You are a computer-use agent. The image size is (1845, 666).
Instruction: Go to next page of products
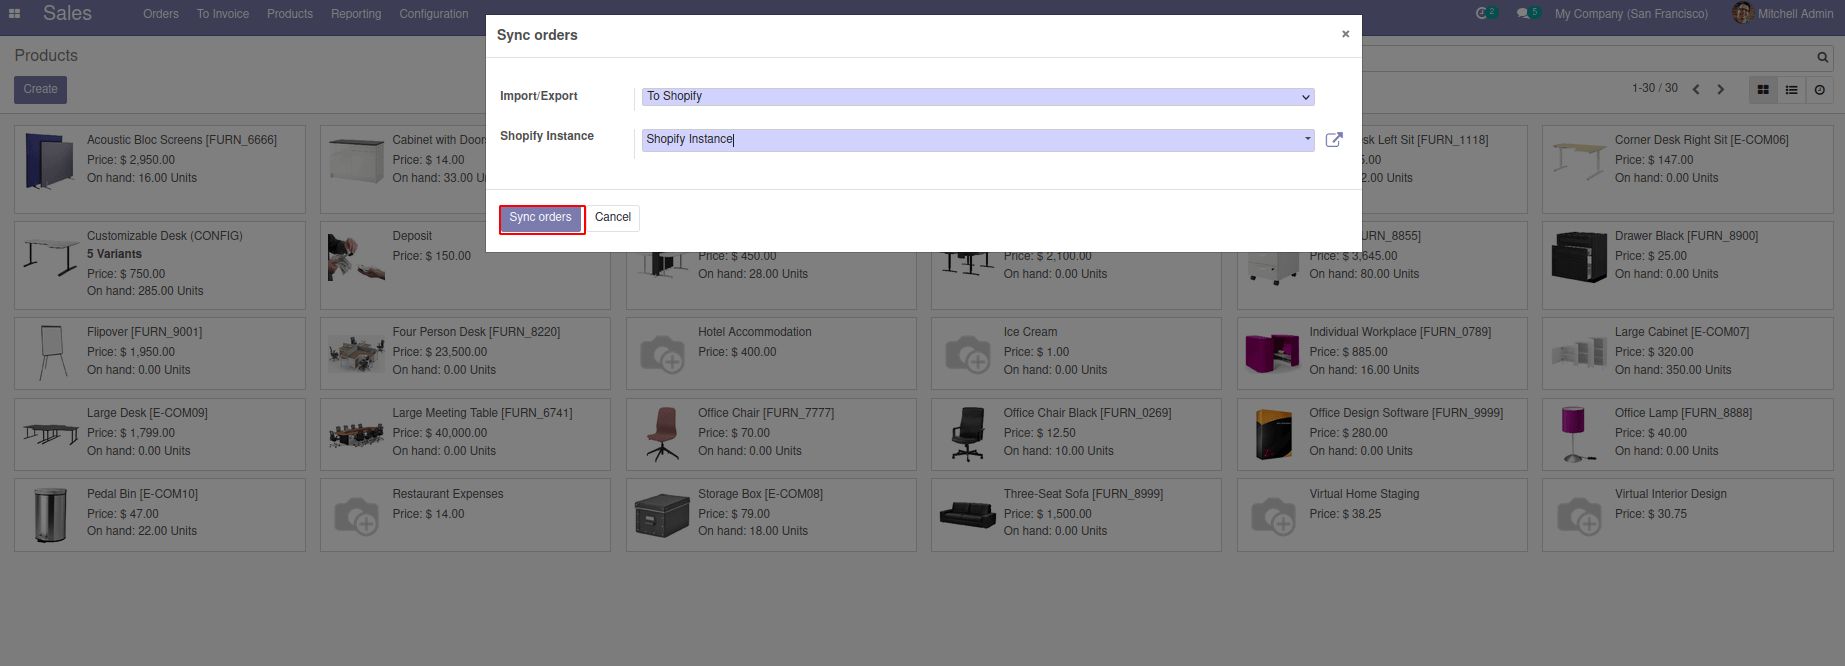coord(1721,89)
